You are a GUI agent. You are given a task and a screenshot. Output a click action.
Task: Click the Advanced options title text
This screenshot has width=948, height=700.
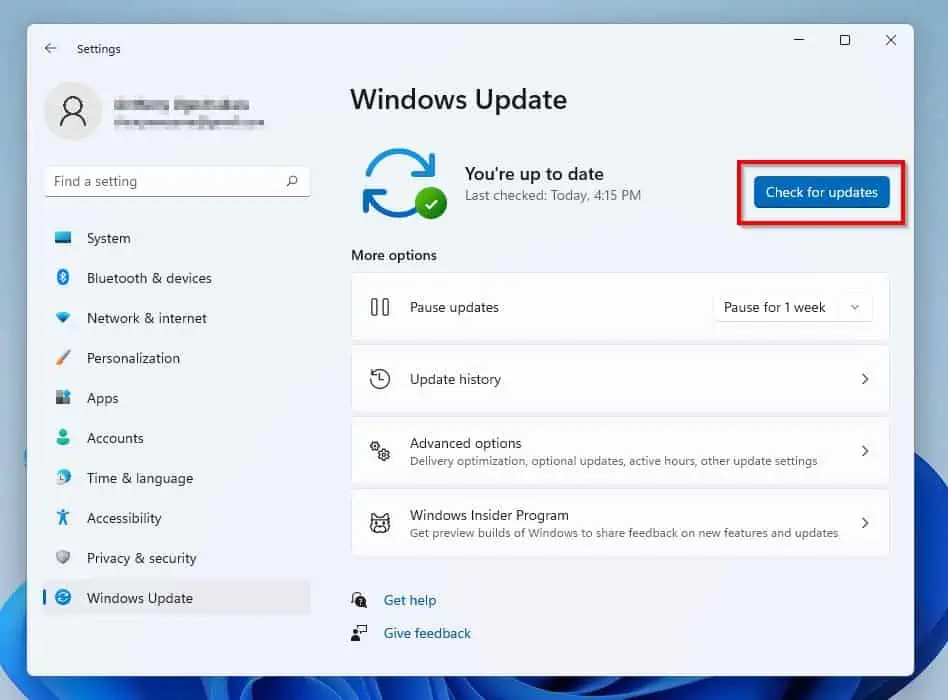tap(466, 443)
